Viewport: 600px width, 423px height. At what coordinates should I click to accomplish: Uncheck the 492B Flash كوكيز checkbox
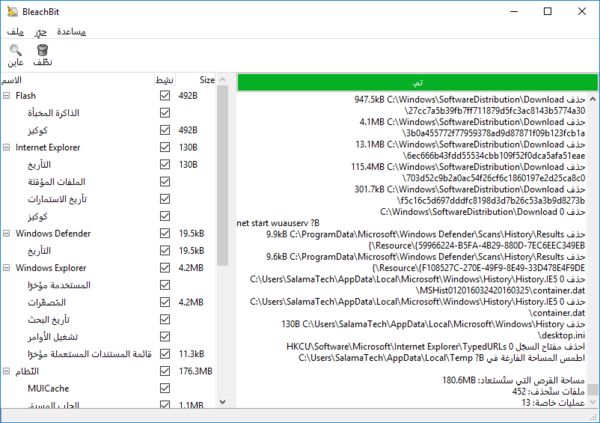[165, 130]
